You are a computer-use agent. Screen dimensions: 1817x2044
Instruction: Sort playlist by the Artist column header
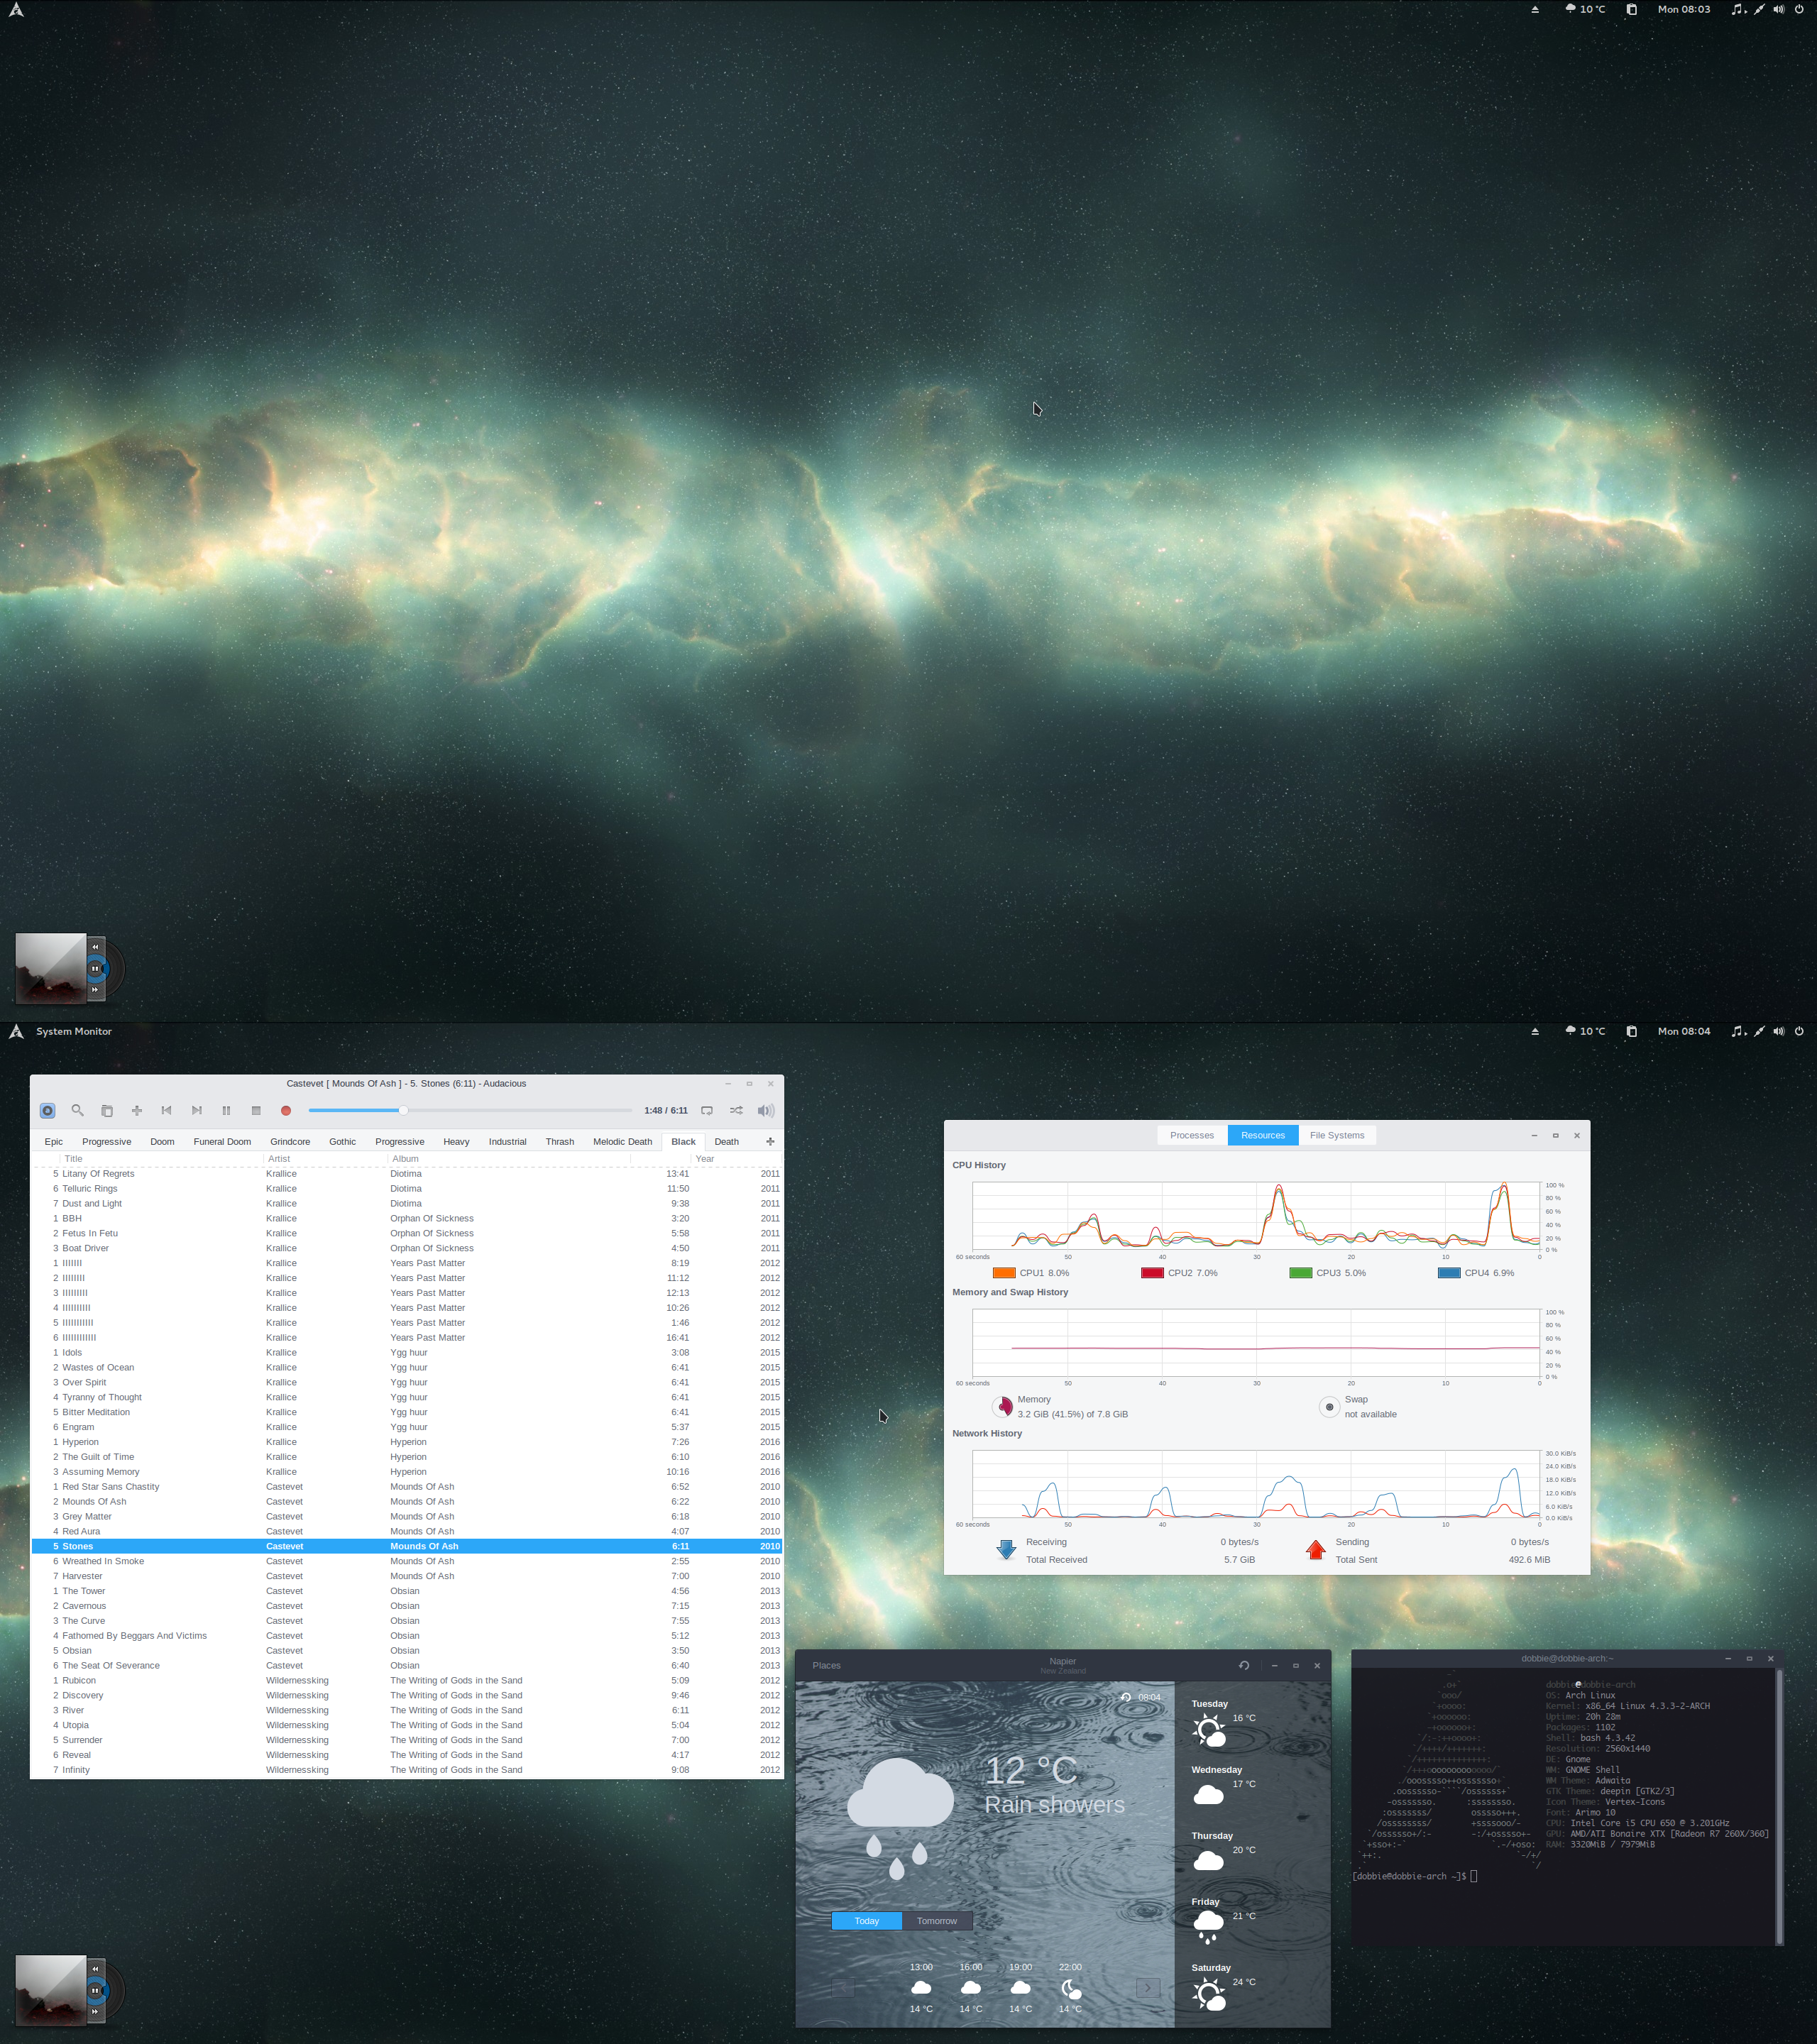coord(325,1159)
